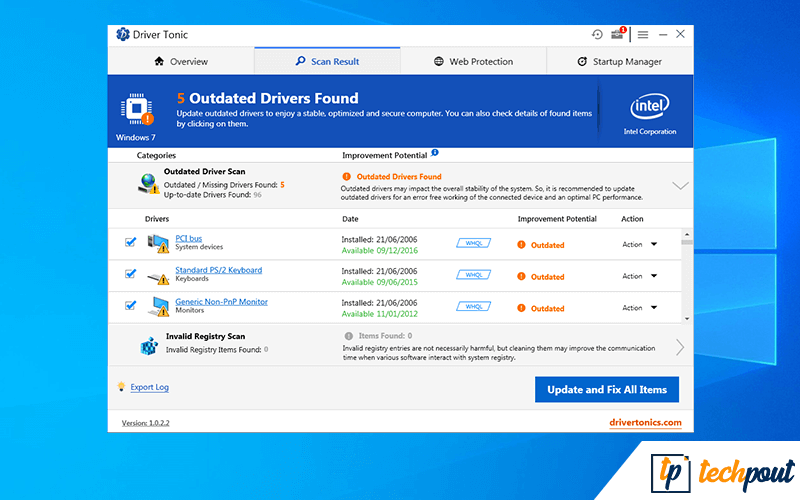Open the Standard PS/2 Keyboard driver link
Image resolution: width=800 pixels, height=500 pixels.
pos(219,270)
